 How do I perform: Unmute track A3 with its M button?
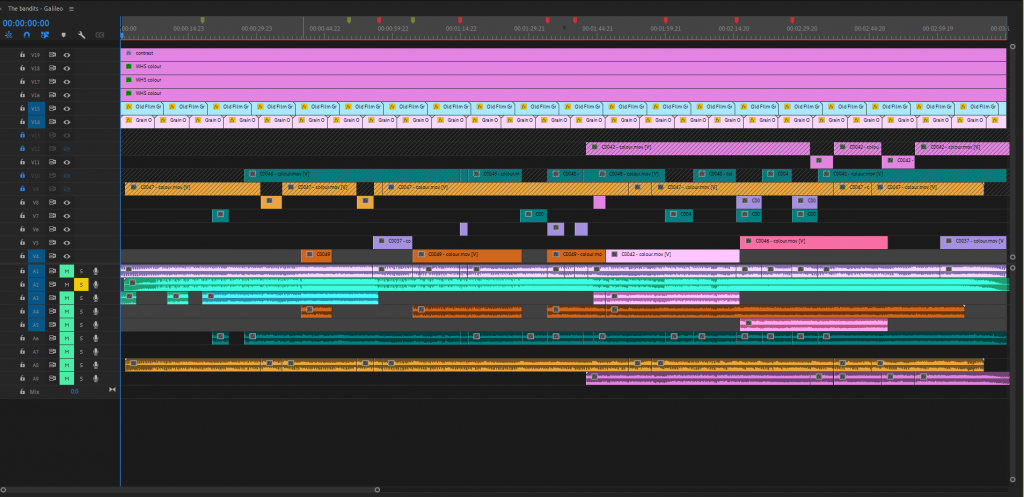tap(66, 298)
